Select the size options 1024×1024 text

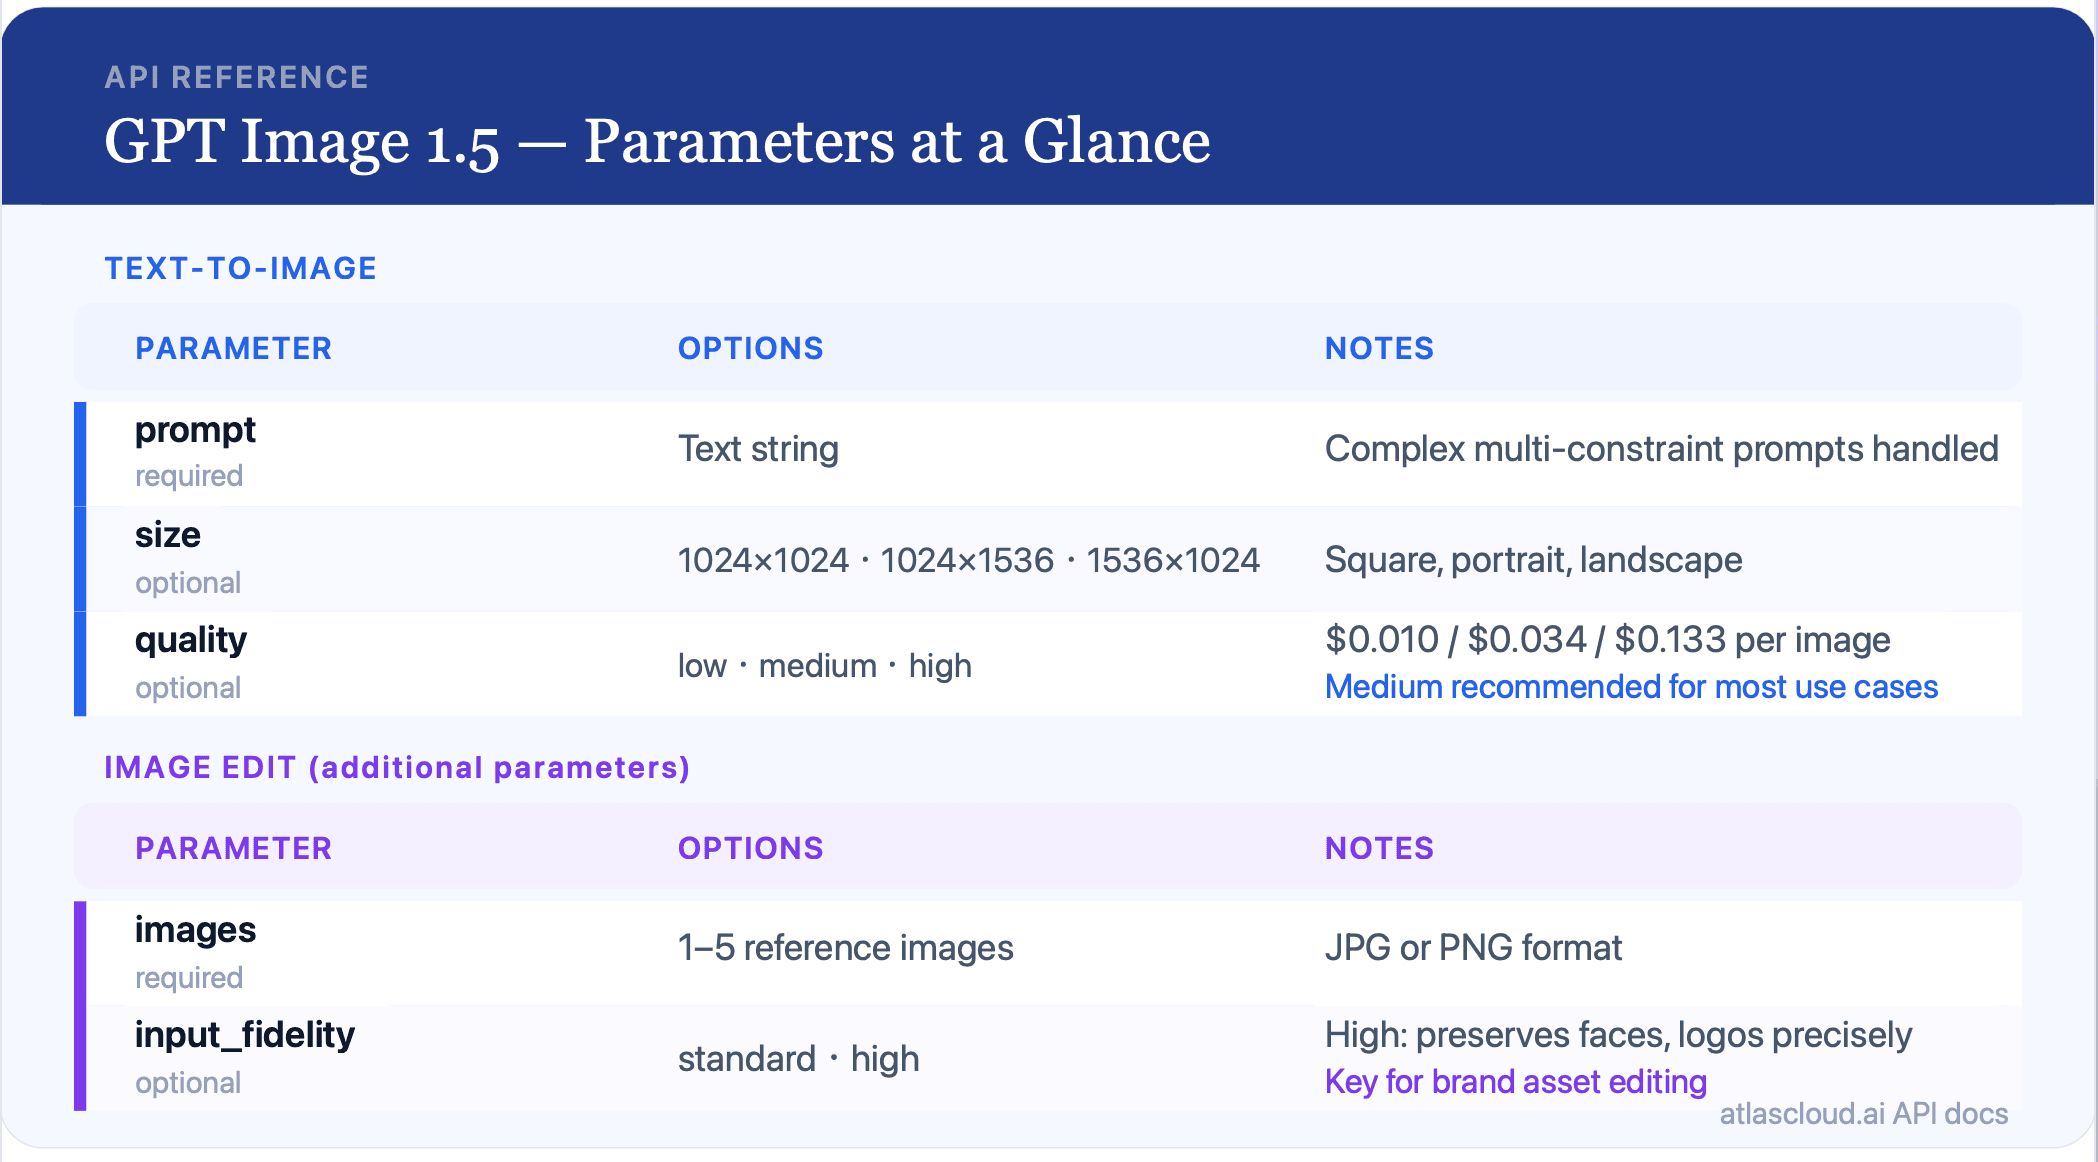pos(763,560)
